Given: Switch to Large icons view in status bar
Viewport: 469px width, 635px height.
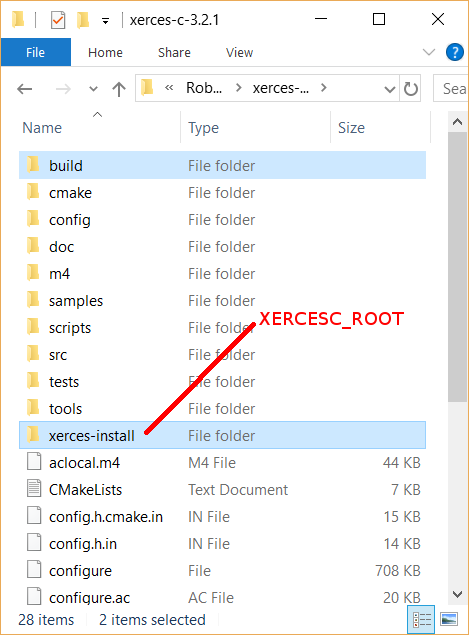Looking at the screenshot, I should 449,619.
